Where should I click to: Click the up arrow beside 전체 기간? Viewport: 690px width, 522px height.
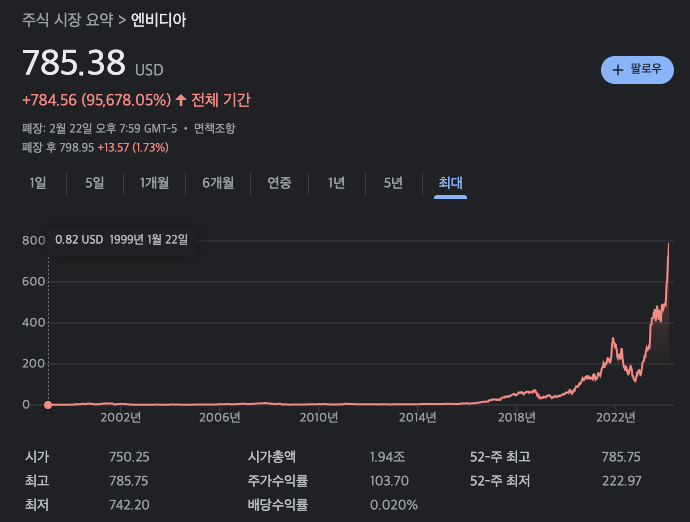[181, 100]
